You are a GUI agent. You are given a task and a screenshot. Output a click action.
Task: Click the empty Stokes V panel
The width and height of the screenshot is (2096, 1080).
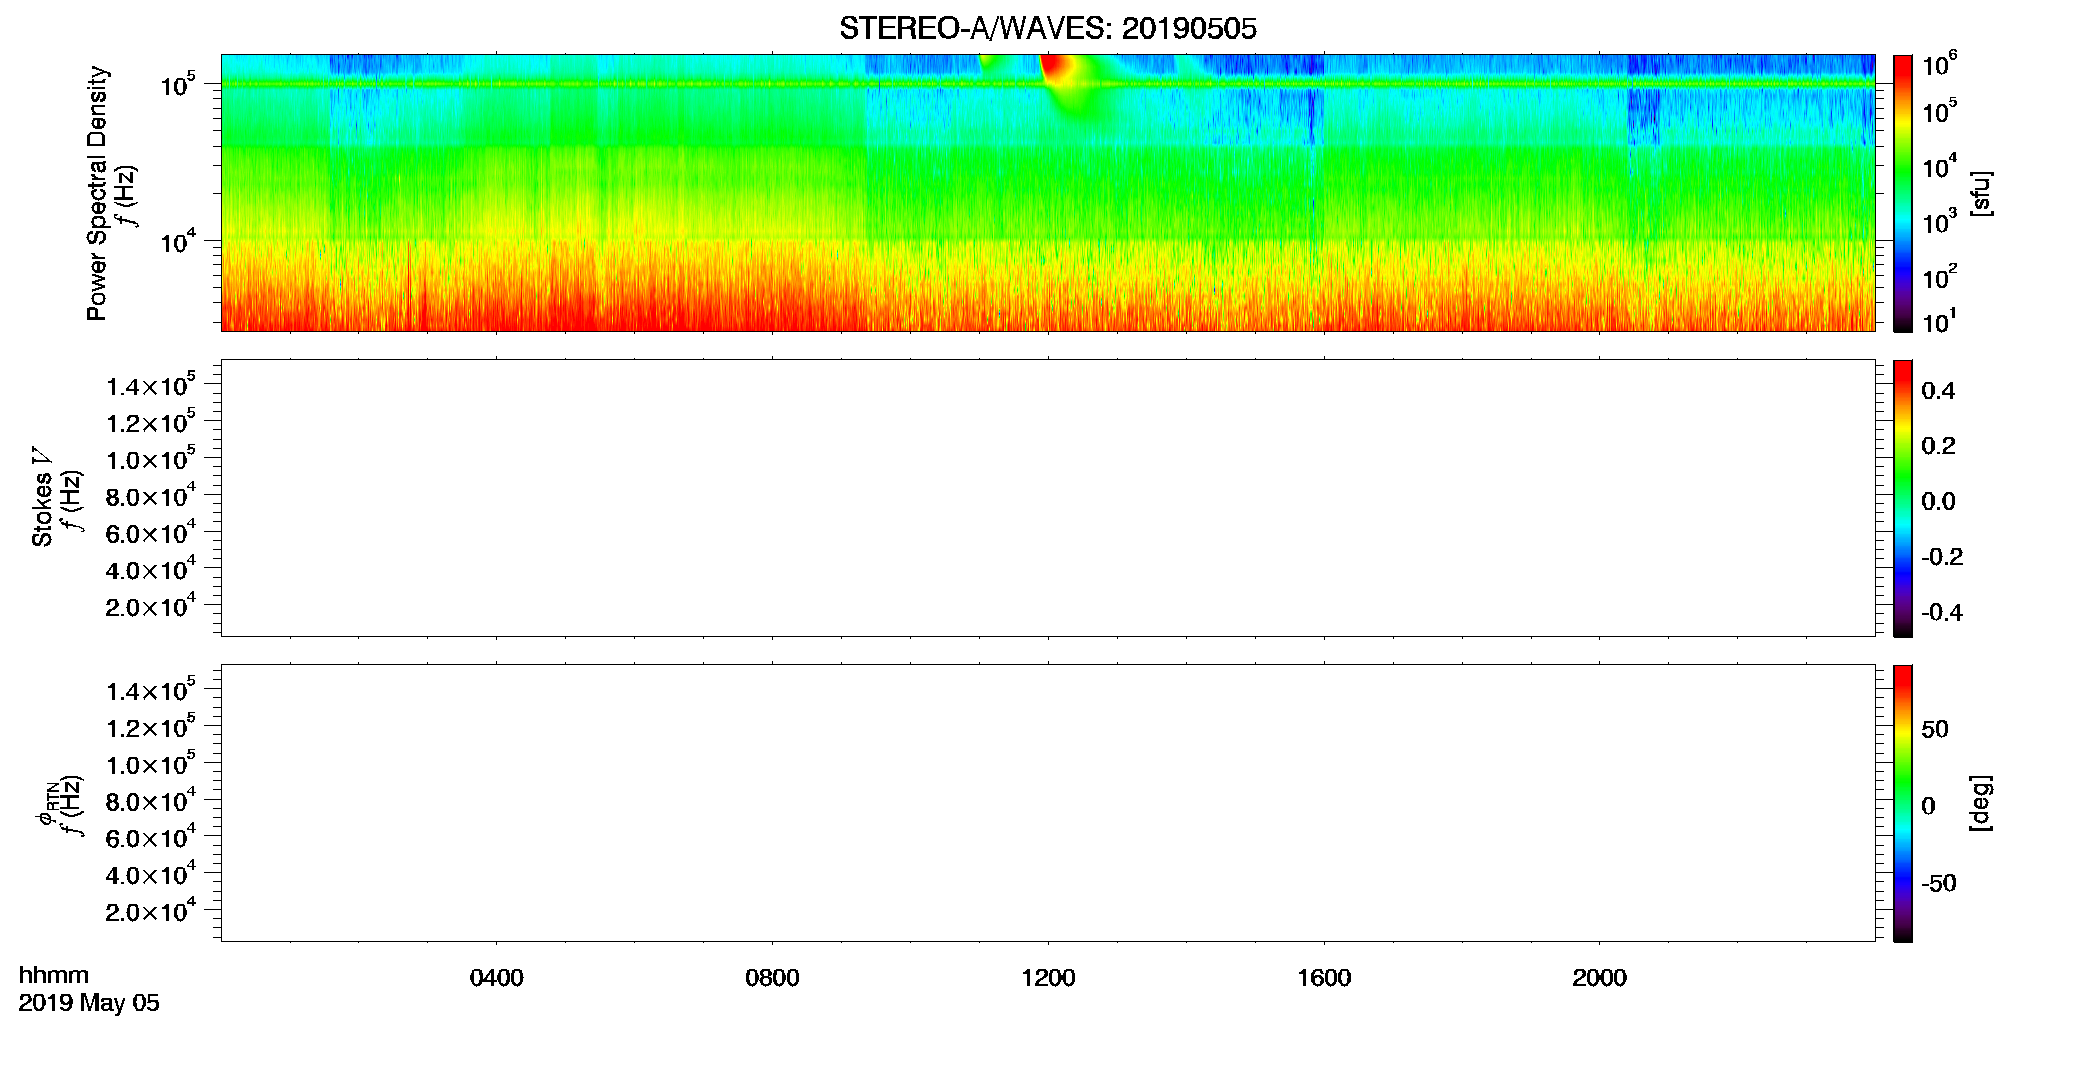click(x=1047, y=498)
